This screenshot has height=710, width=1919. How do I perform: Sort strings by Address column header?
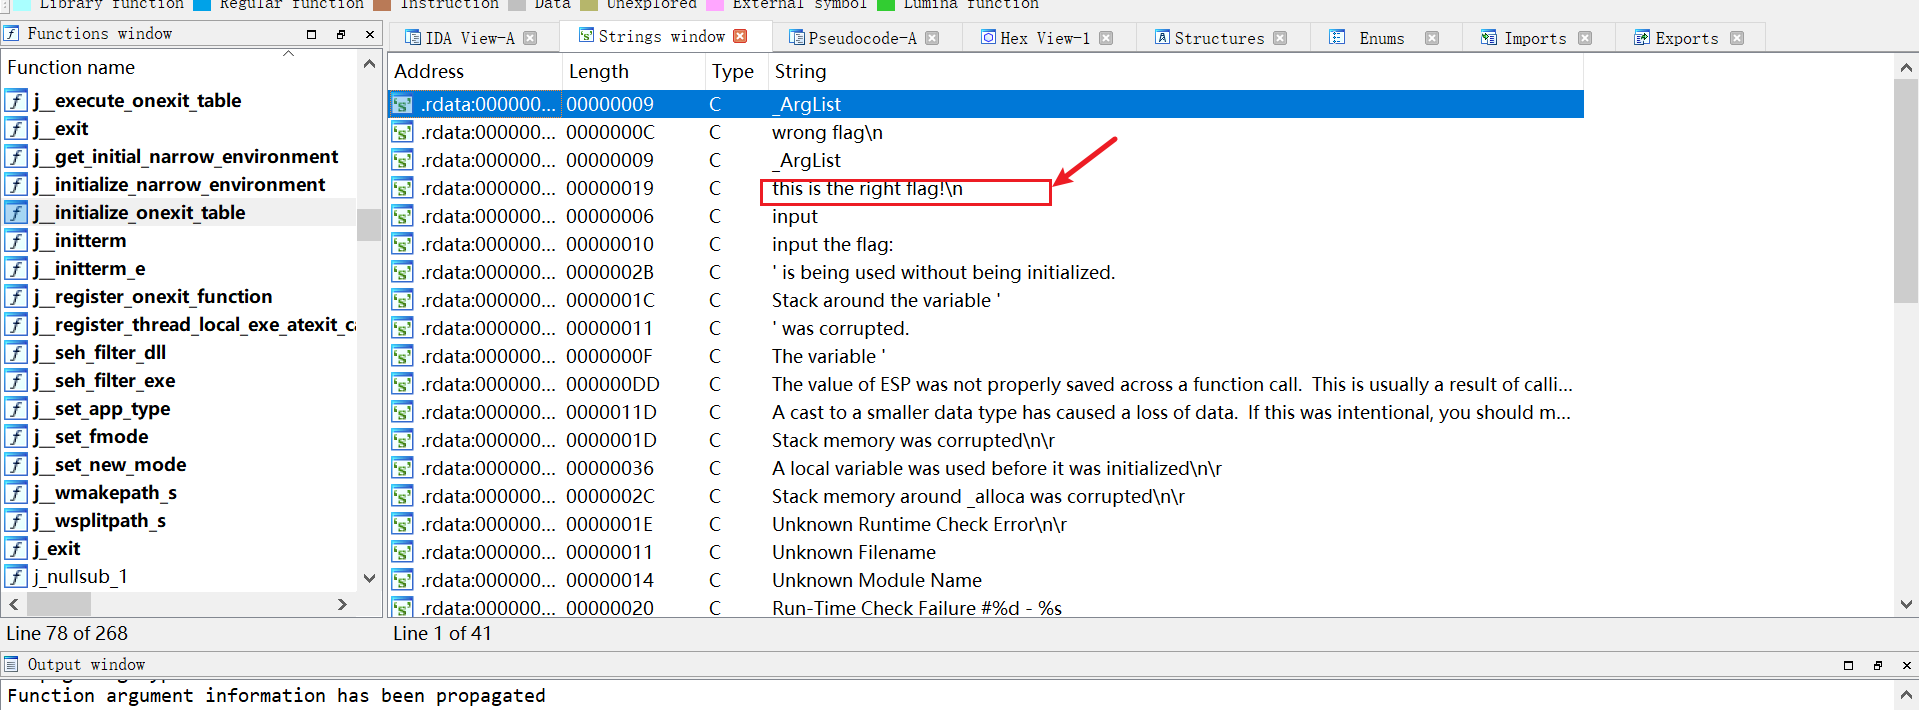click(475, 71)
